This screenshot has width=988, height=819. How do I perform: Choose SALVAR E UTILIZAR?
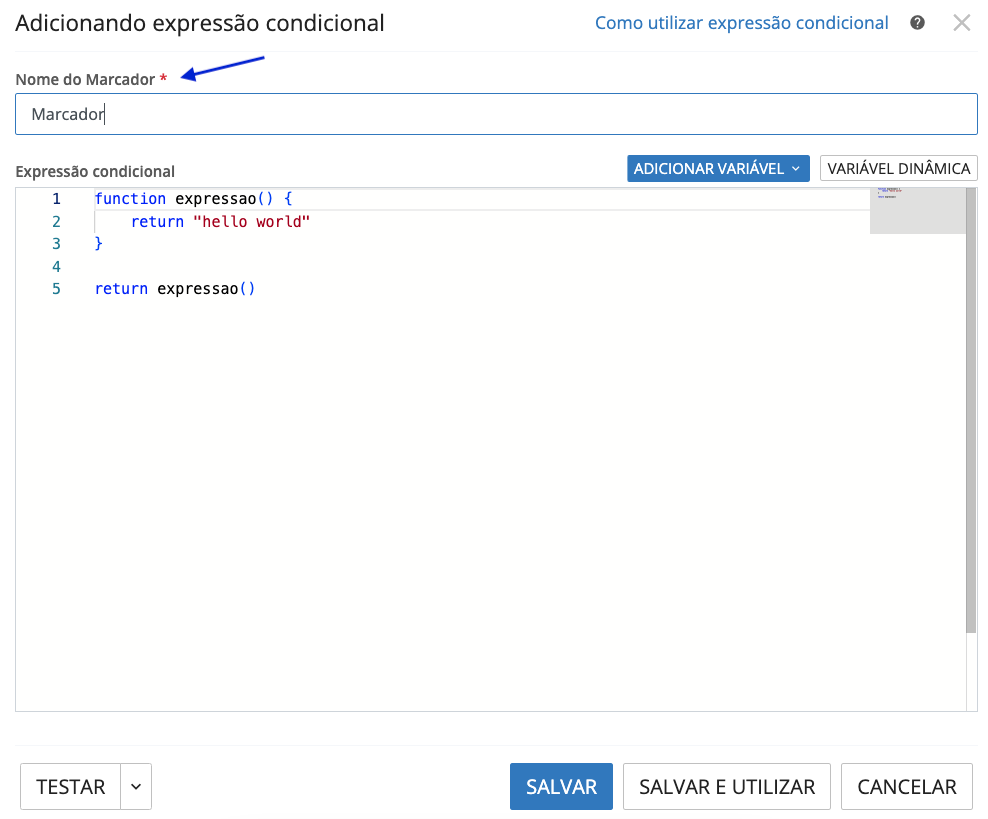point(727,787)
